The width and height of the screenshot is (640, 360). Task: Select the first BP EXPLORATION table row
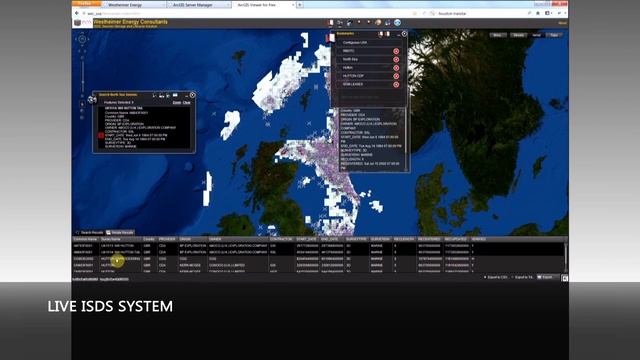pos(318,246)
